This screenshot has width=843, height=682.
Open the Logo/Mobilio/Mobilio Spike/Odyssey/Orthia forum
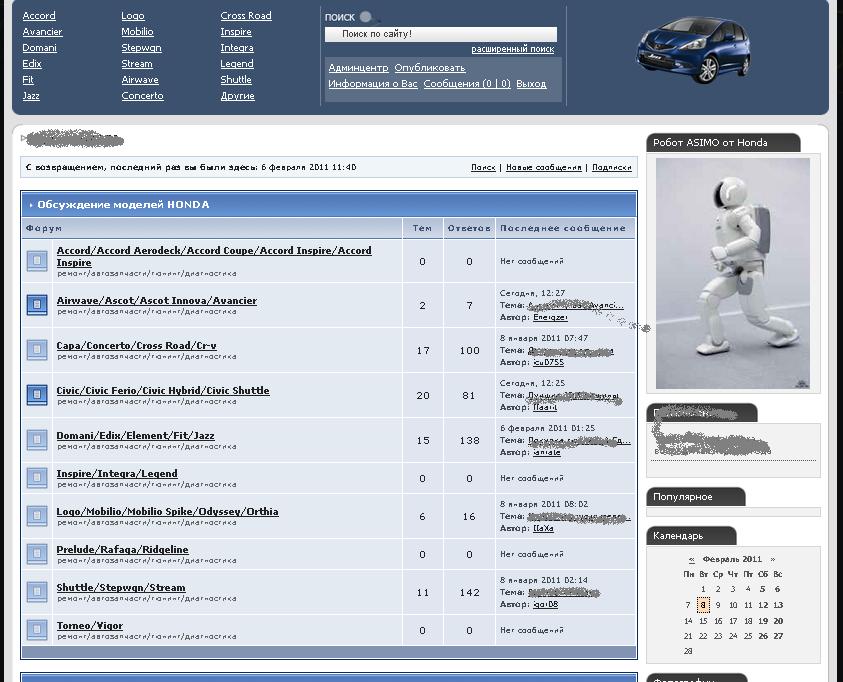167,512
